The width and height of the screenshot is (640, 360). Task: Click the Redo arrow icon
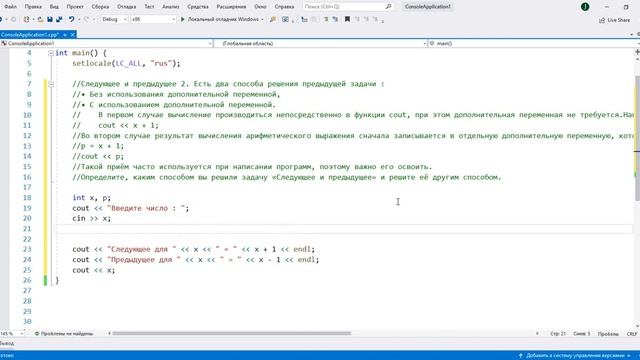[x=86, y=19]
